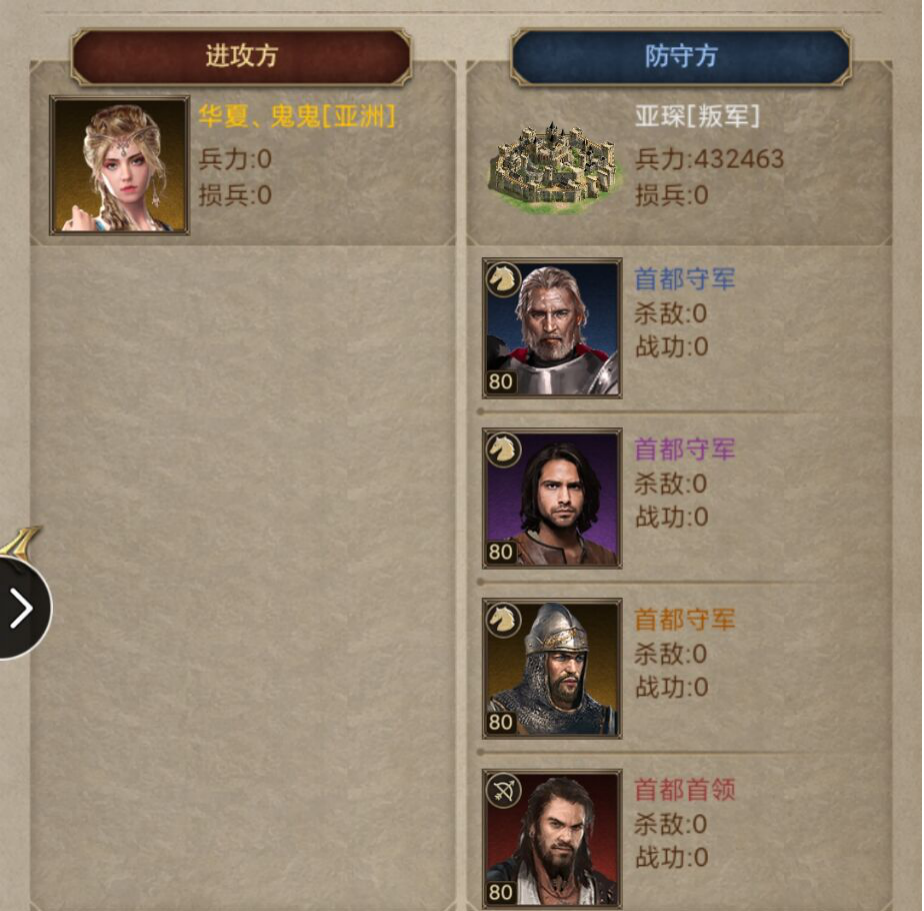Click the orange 首都守军 label
924x911 pixels.
[685, 619]
